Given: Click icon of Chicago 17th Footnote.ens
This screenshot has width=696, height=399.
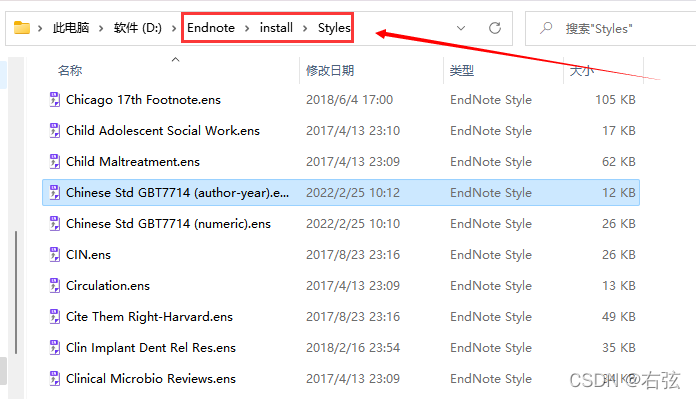Looking at the screenshot, I should coord(55,100).
